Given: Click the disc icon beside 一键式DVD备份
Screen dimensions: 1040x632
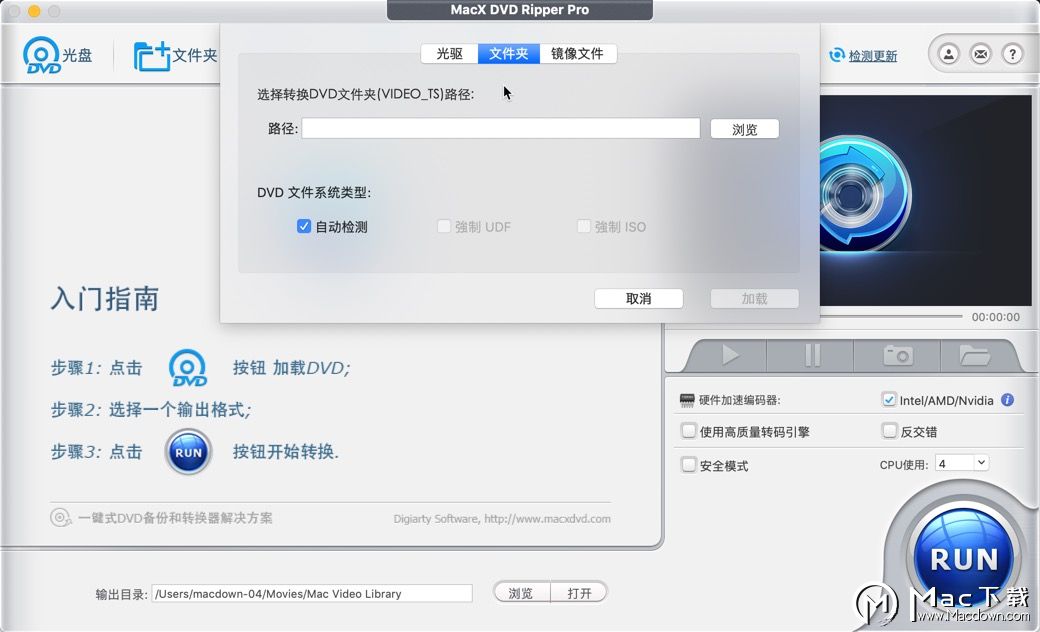Looking at the screenshot, I should (60, 517).
